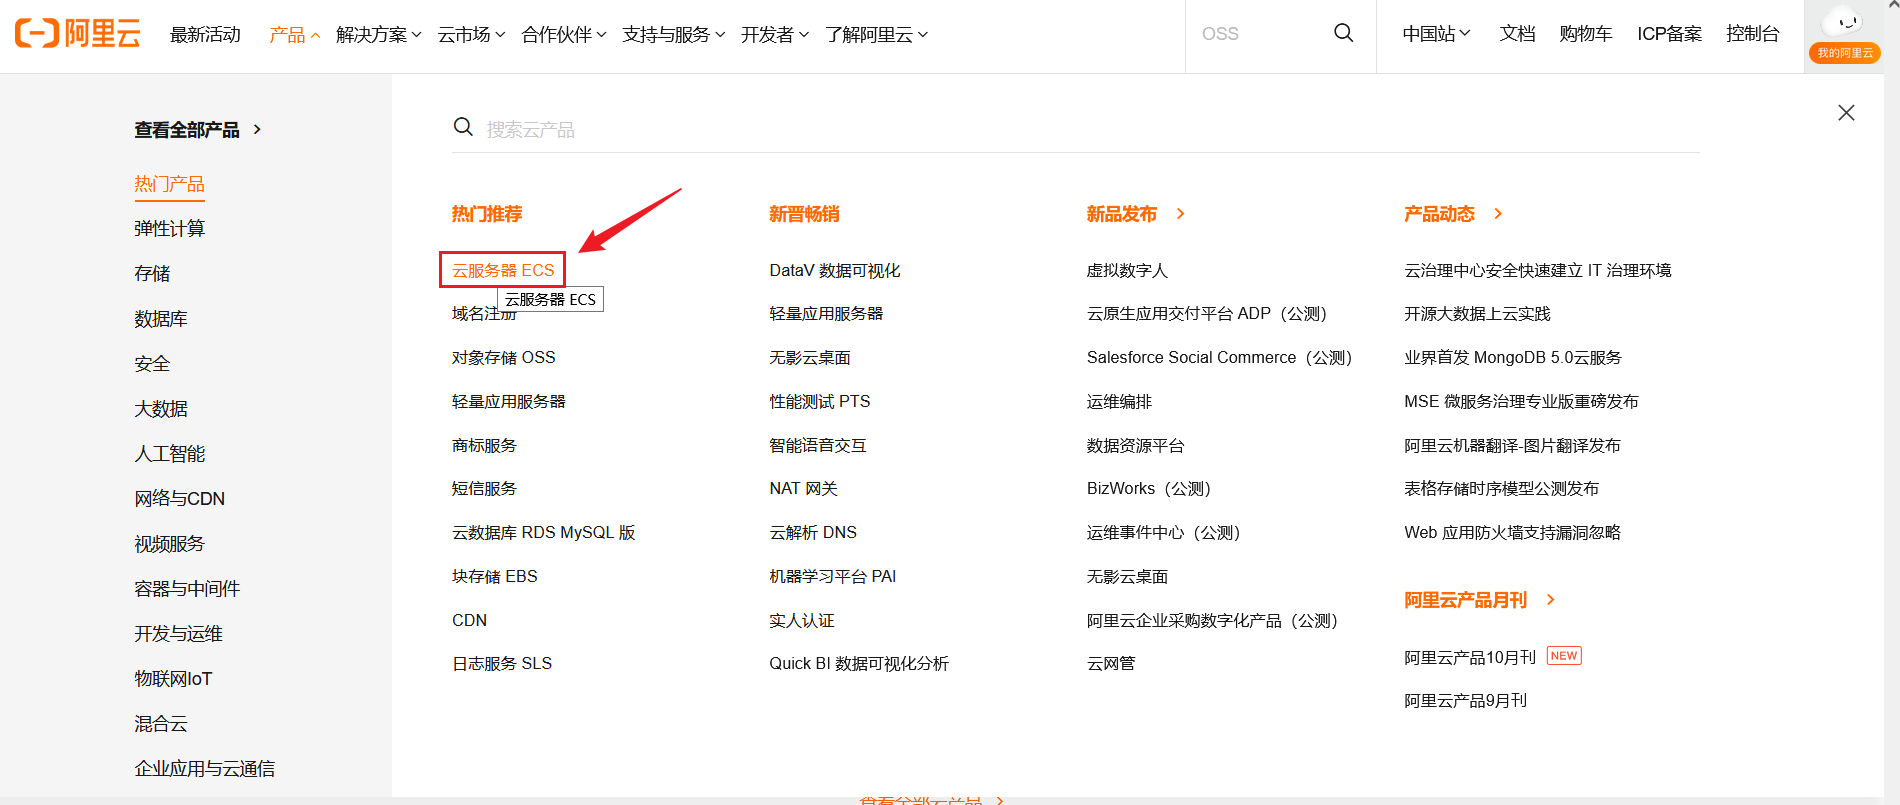Image resolution: width=1900 pixels, height=805 pixels.
Task: Open the ICP备案 link
Action: click(1669, 34)
